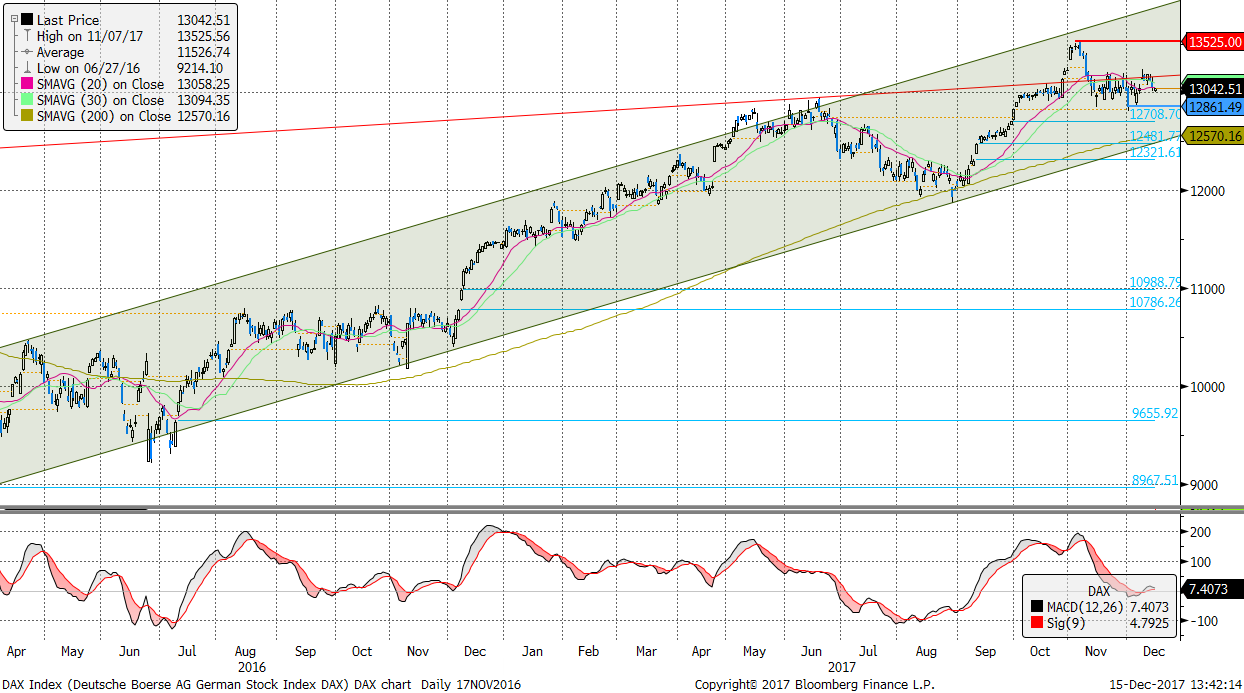The width and height of the screenshot is (1244, 693).
Task: Click the 9655.92 level label
Action: click(1157, 413)
